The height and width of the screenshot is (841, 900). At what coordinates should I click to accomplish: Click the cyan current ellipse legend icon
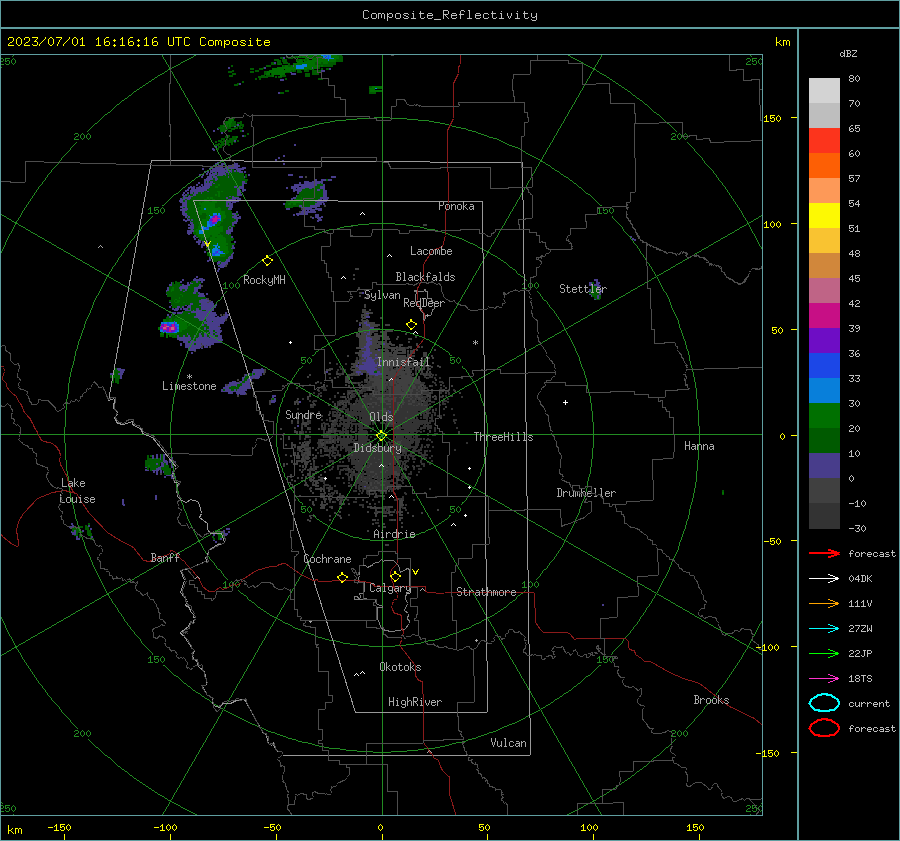(x=824, y=703)
